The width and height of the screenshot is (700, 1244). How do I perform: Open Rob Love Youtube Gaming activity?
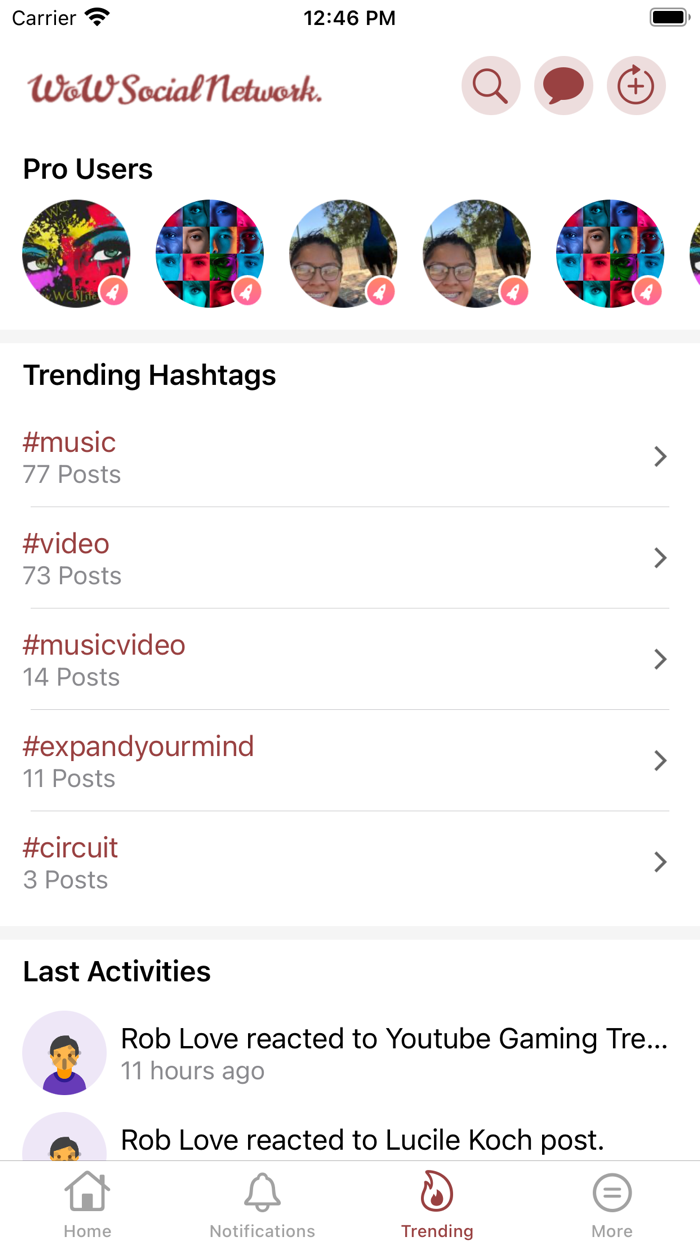(x=394, y=1039)
